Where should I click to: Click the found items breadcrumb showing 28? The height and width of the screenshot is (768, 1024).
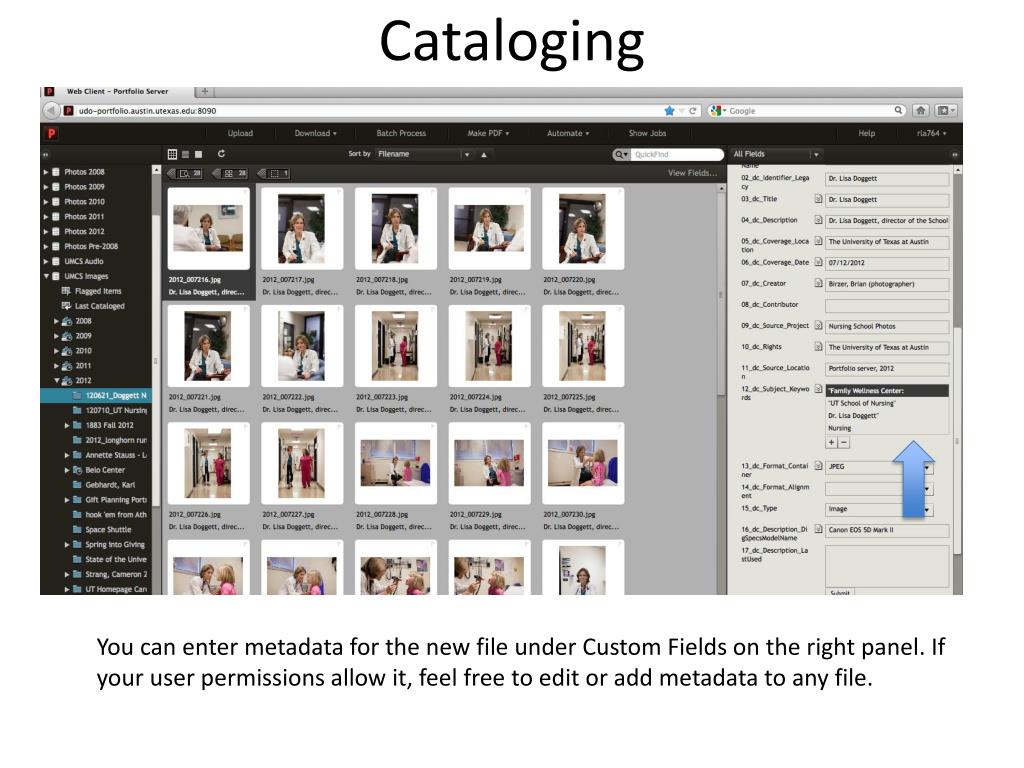coord(185,173)
